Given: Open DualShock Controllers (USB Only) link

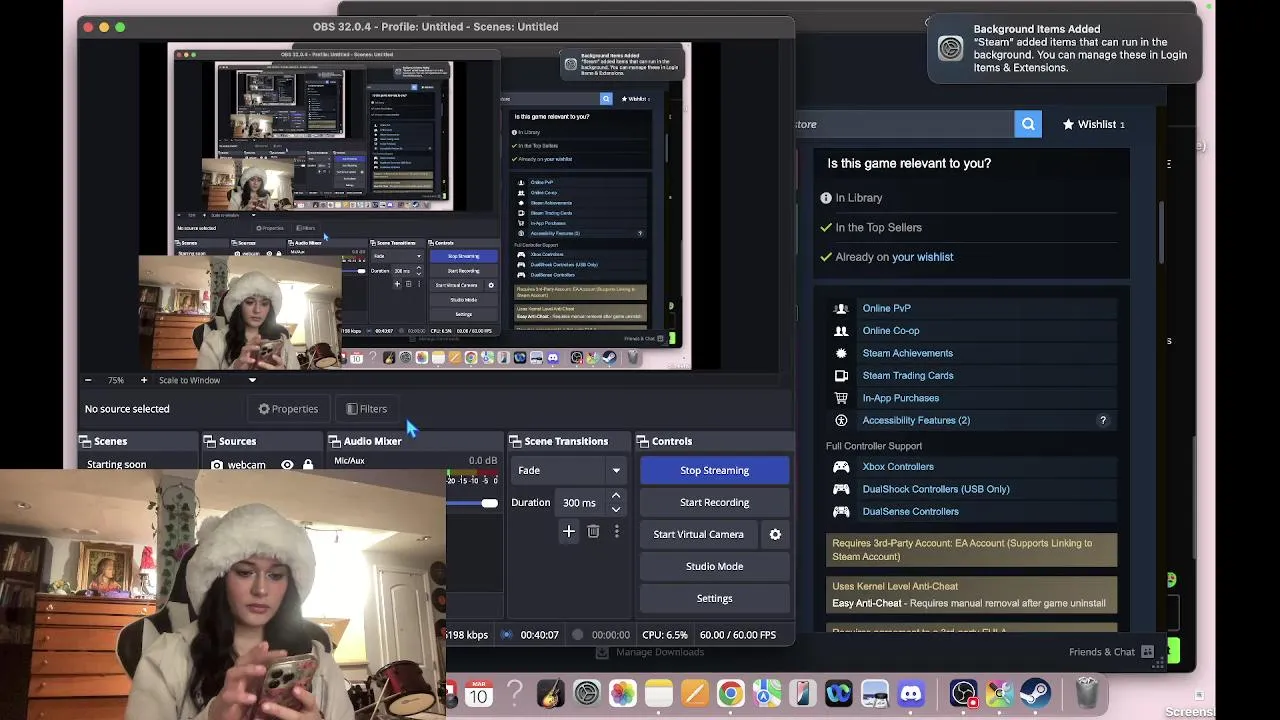Looking at the screenshot, I should [x=936, y=489].
